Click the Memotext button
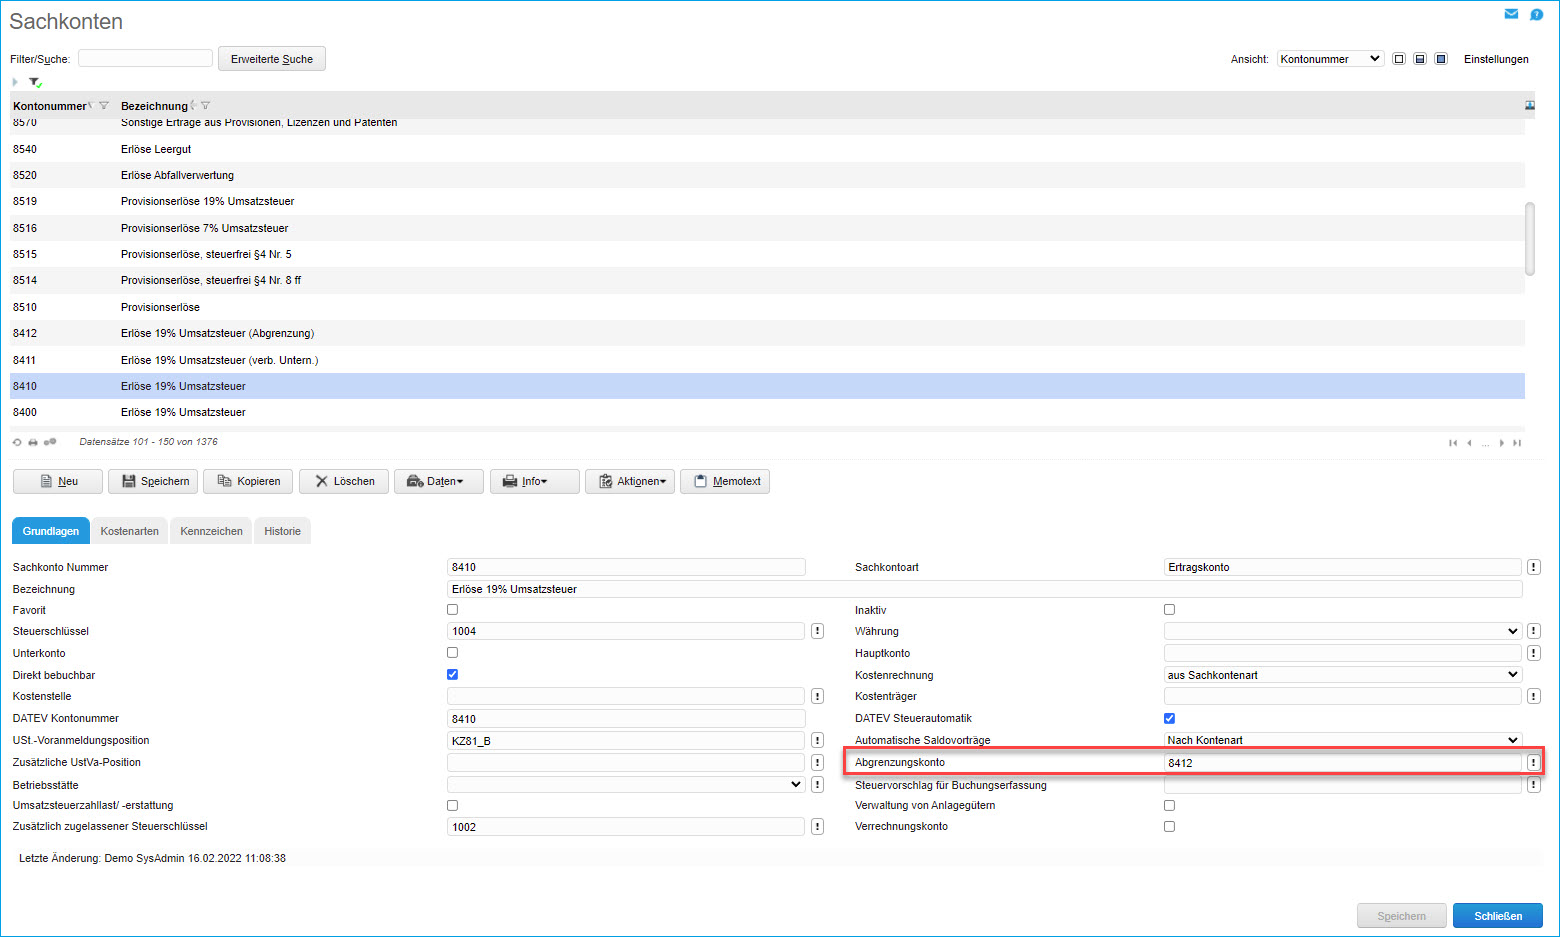This screenshot has width=1560, height=937. click(x=725, y=482)
